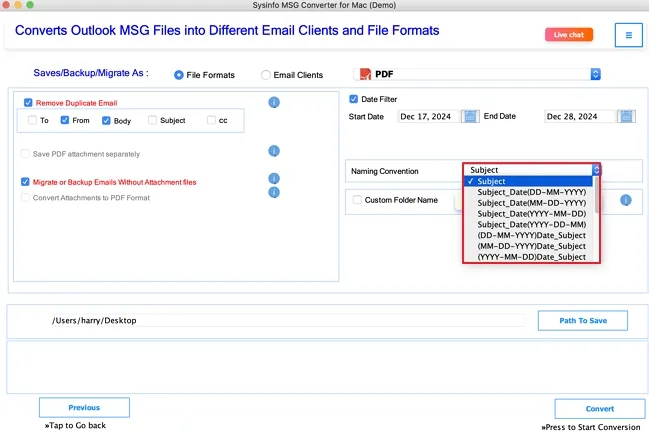Image resolution: width=649 pixels, height=442 pixels.
Task: Uncheck Remove Duplicate Email checkbox
Action: coord(28,103)
